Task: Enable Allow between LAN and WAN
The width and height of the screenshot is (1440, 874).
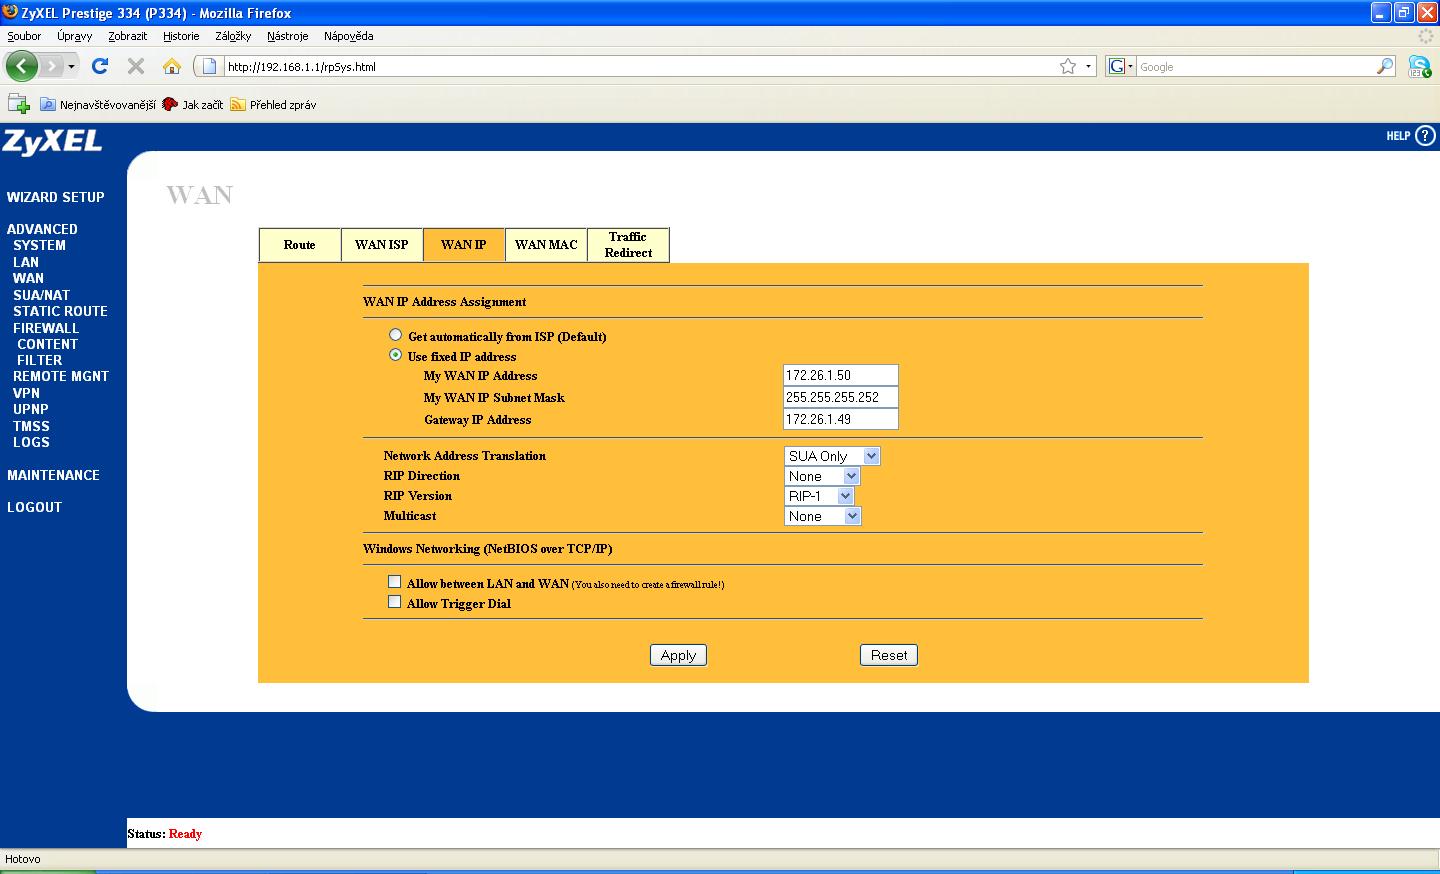Action: click(395, 582)
